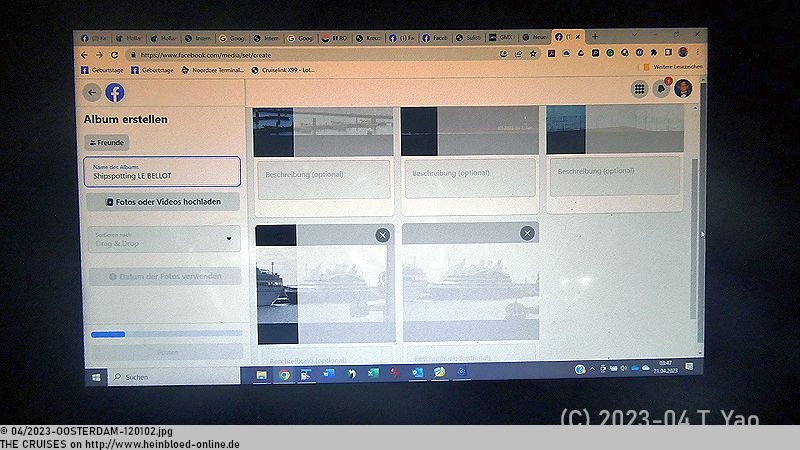The image size is (800, 450).
Task: Reload the page
Action: [114, 55]
